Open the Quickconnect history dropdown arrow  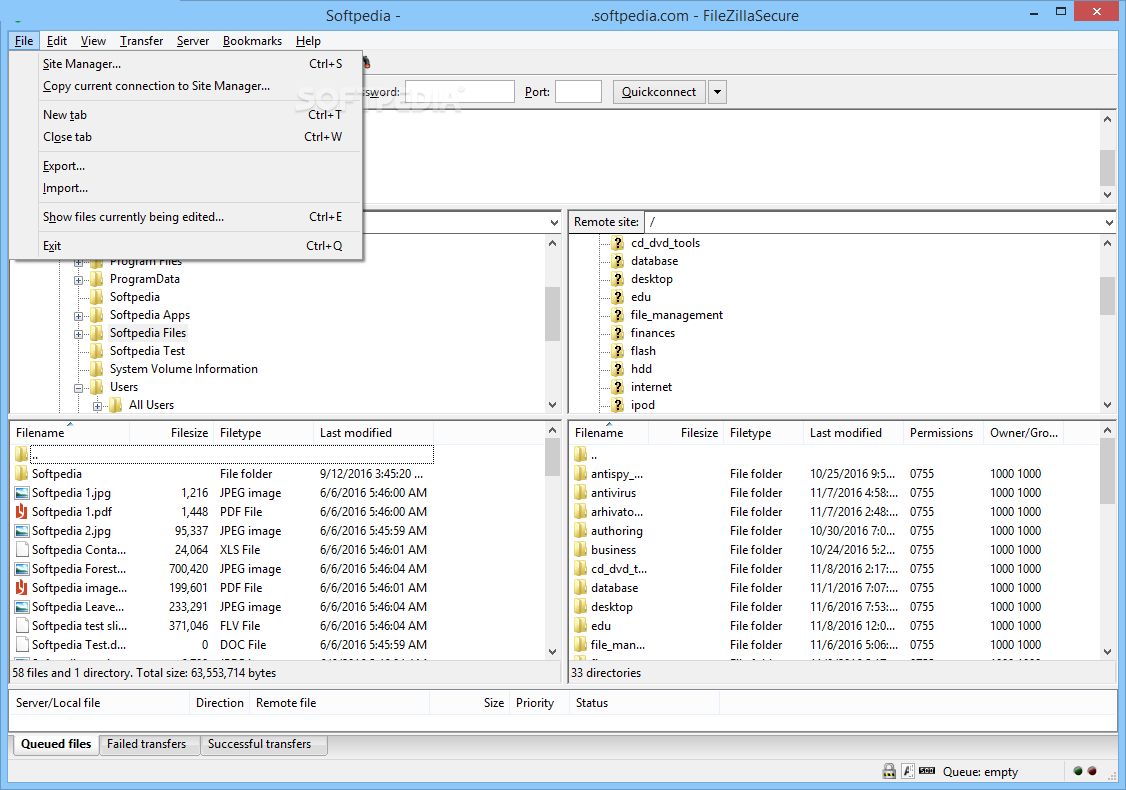(x=717, y=92)
